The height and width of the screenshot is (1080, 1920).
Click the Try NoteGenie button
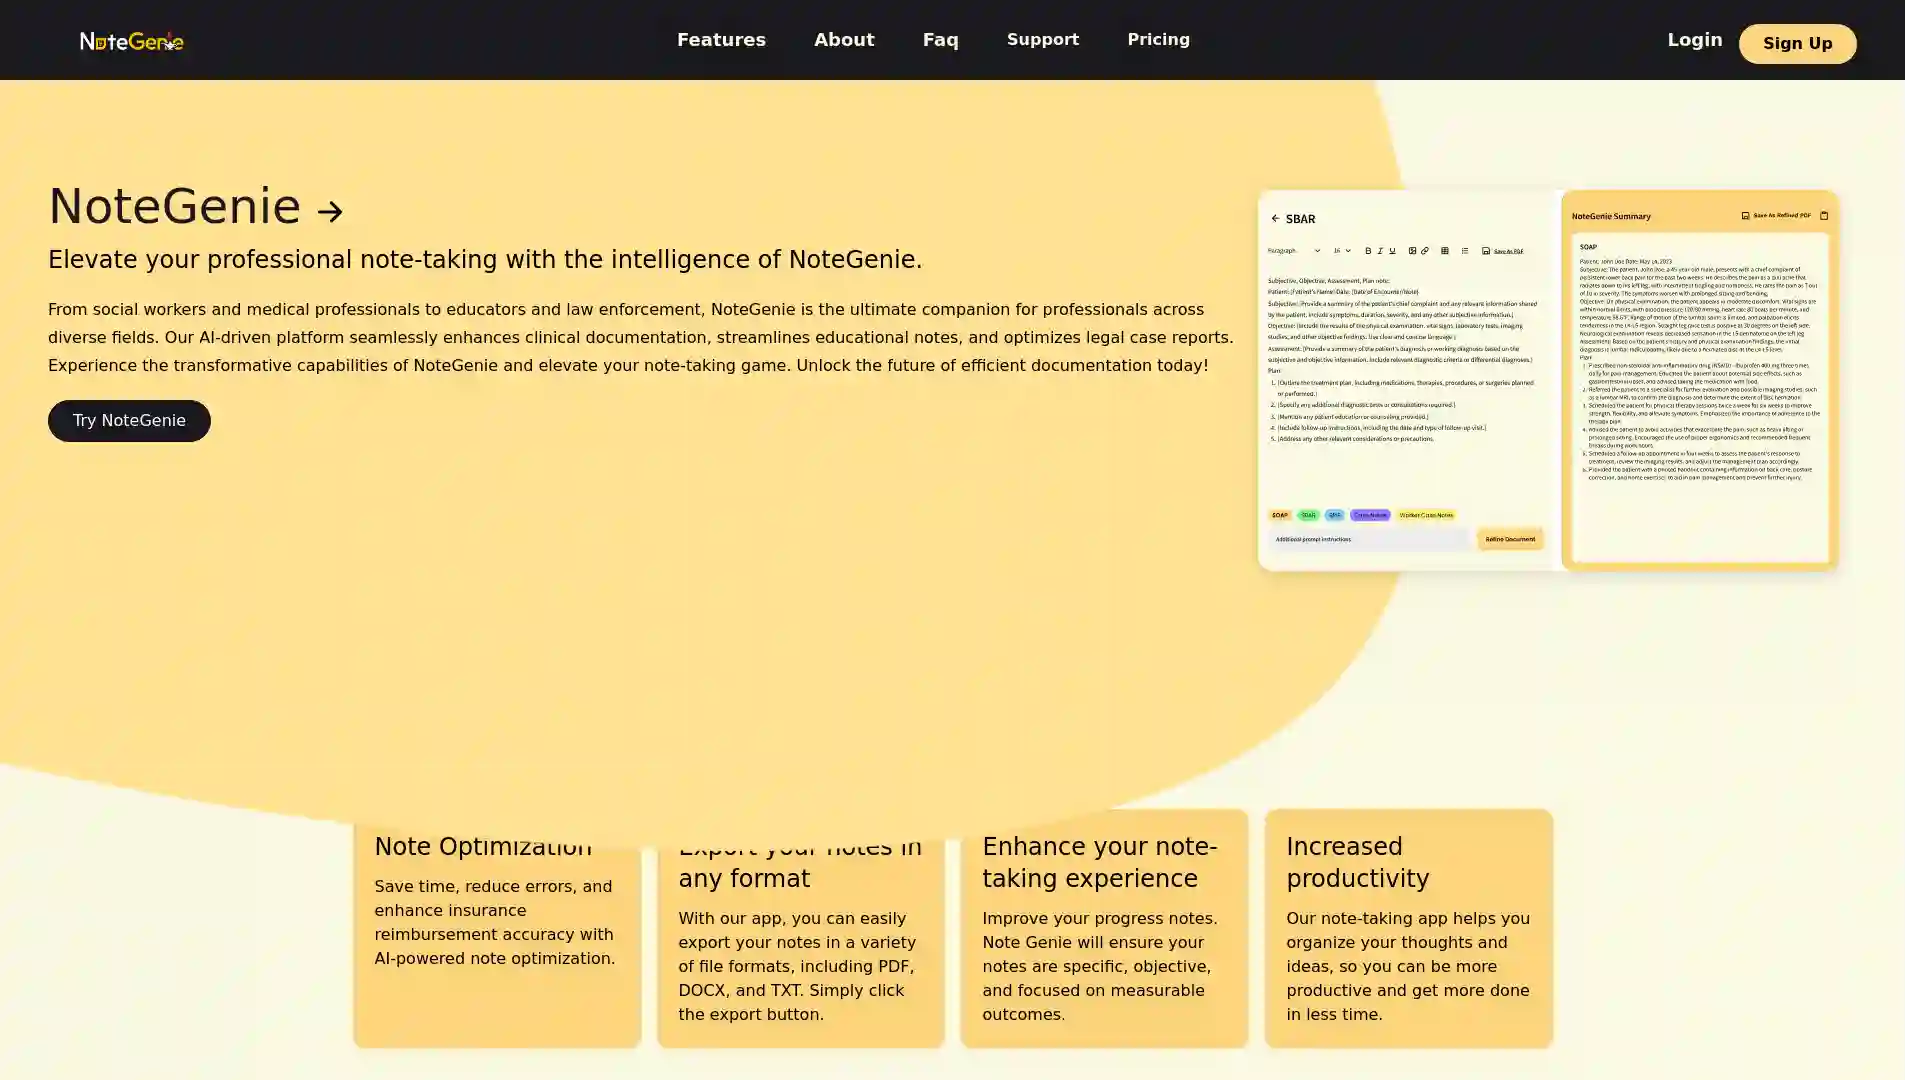(129, 421)
